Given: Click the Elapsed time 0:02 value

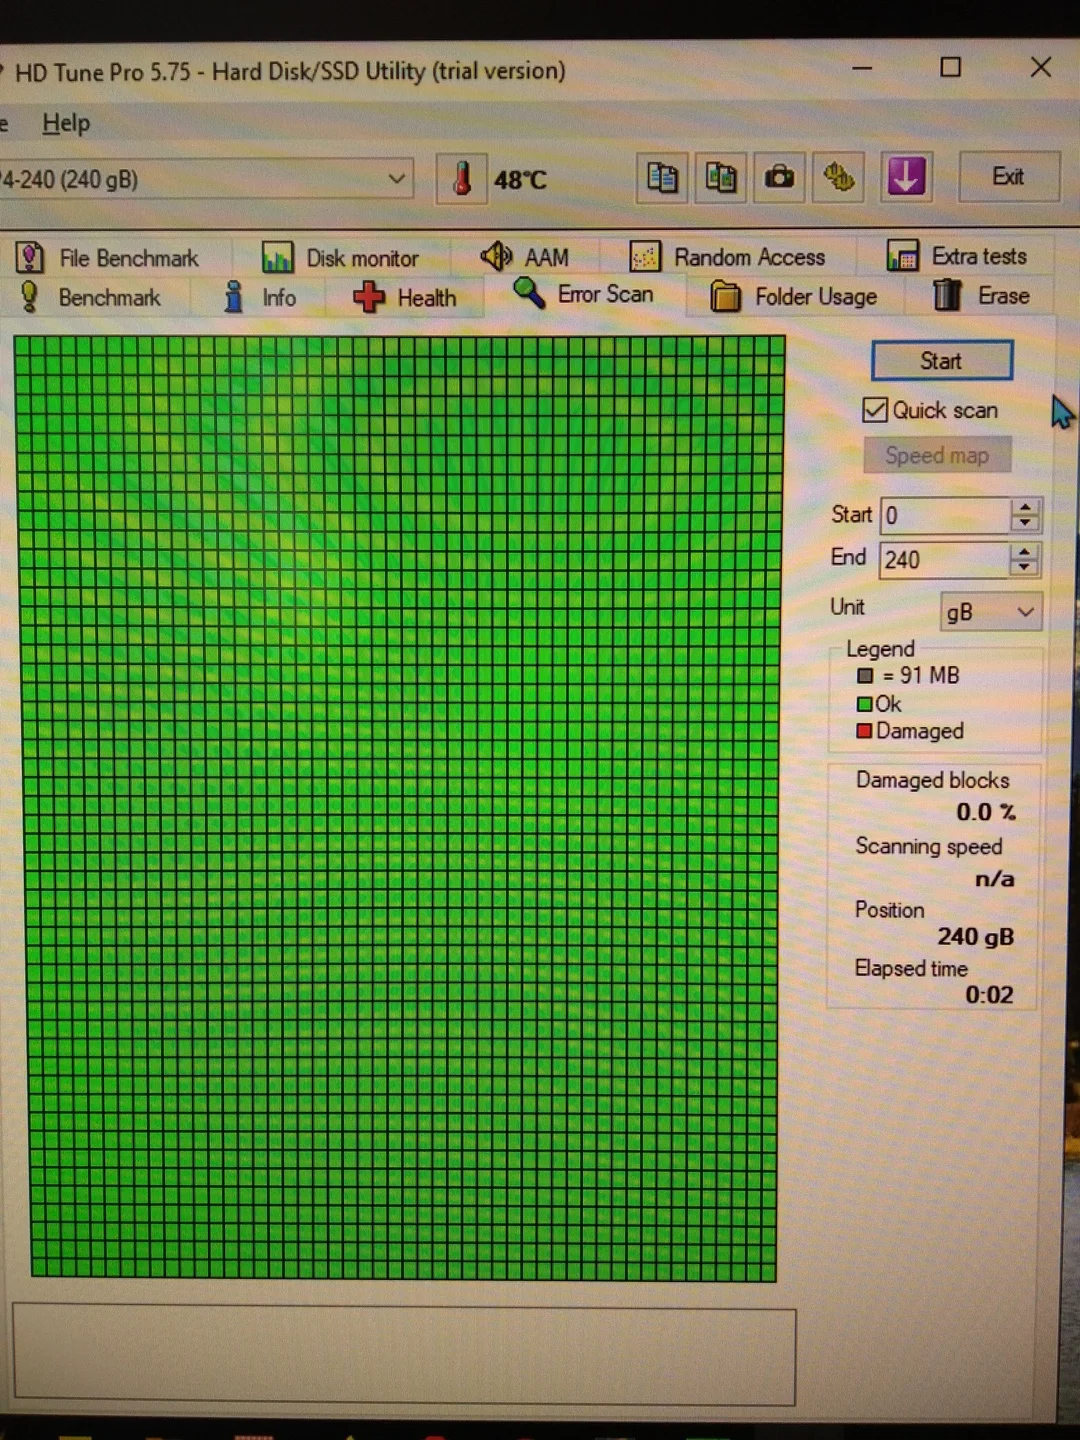Looking at the screenshot, I should coord(989,995).
